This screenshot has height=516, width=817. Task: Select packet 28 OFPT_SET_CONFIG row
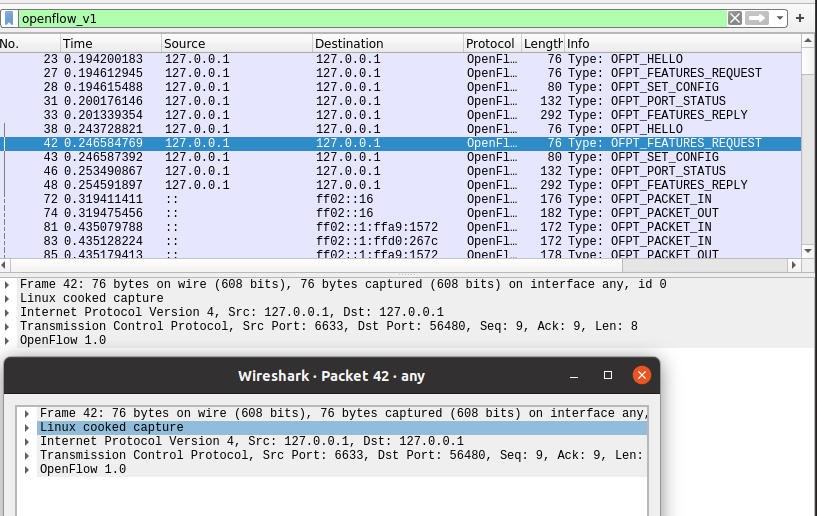pyautogui.click(x=400, y=87)
